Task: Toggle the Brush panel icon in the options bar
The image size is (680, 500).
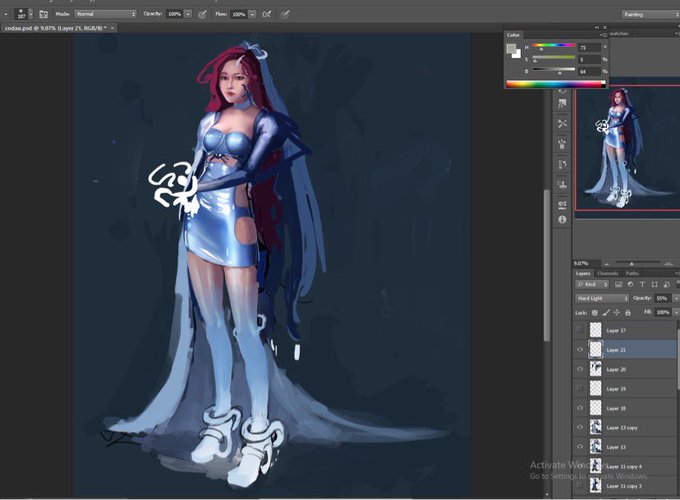Action: pyautogui.click(x=43, y=14)
